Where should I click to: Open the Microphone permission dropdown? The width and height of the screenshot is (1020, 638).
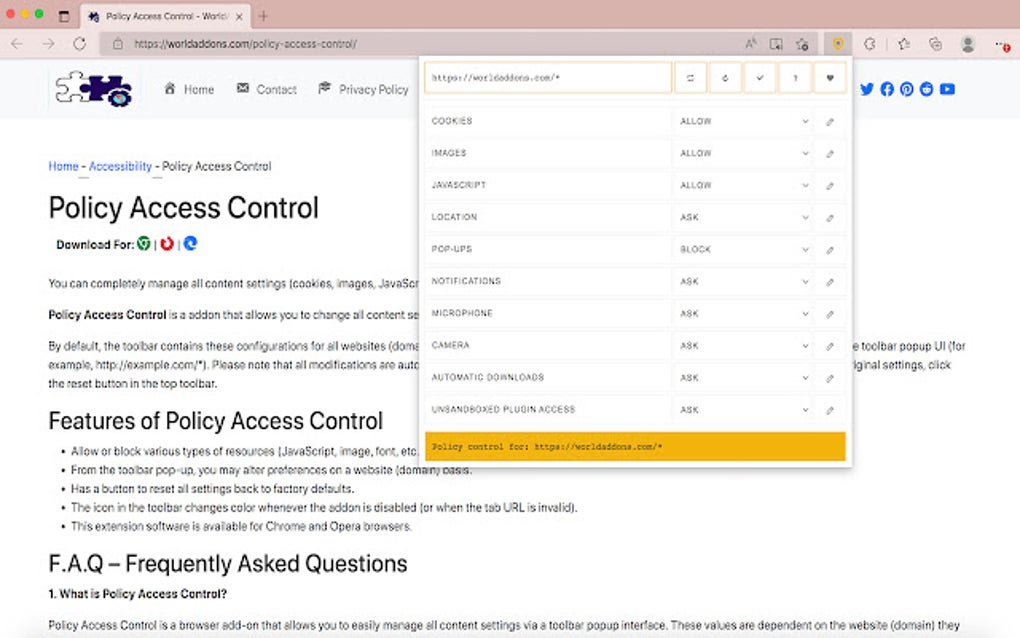744,314
